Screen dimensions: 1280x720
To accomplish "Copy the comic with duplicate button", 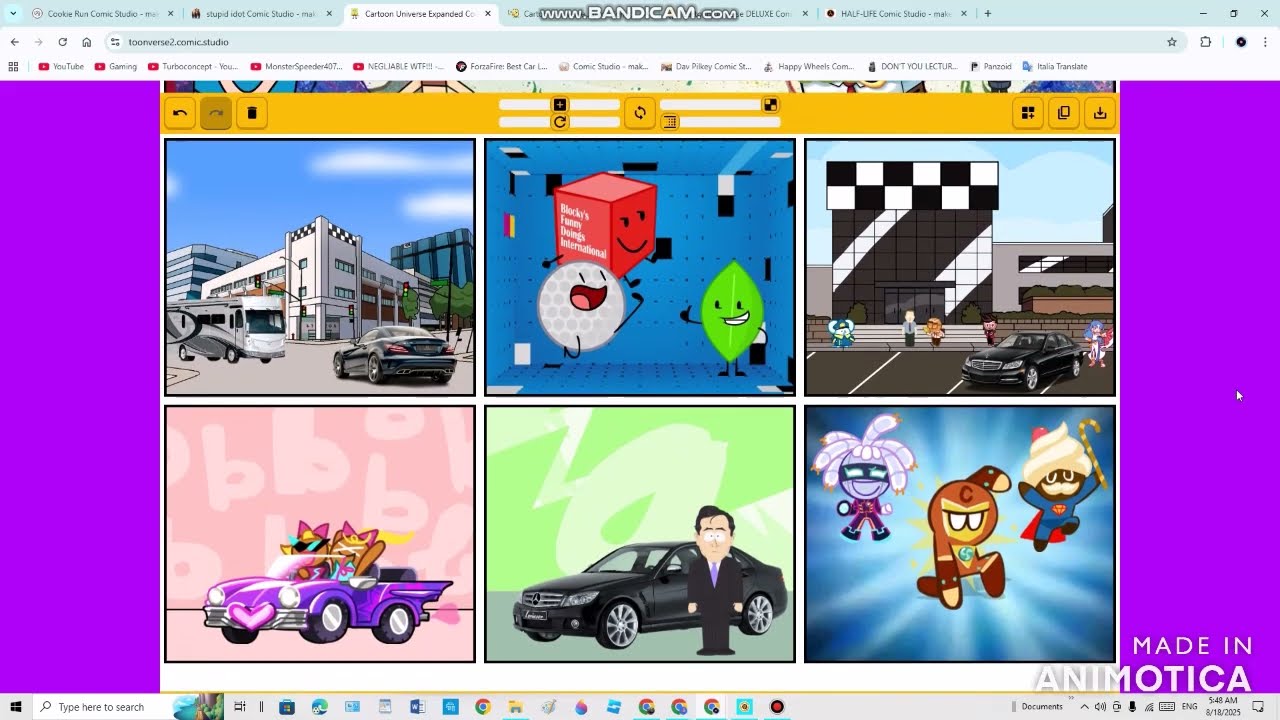I will pyautogui.click(x=1064, y=113).
